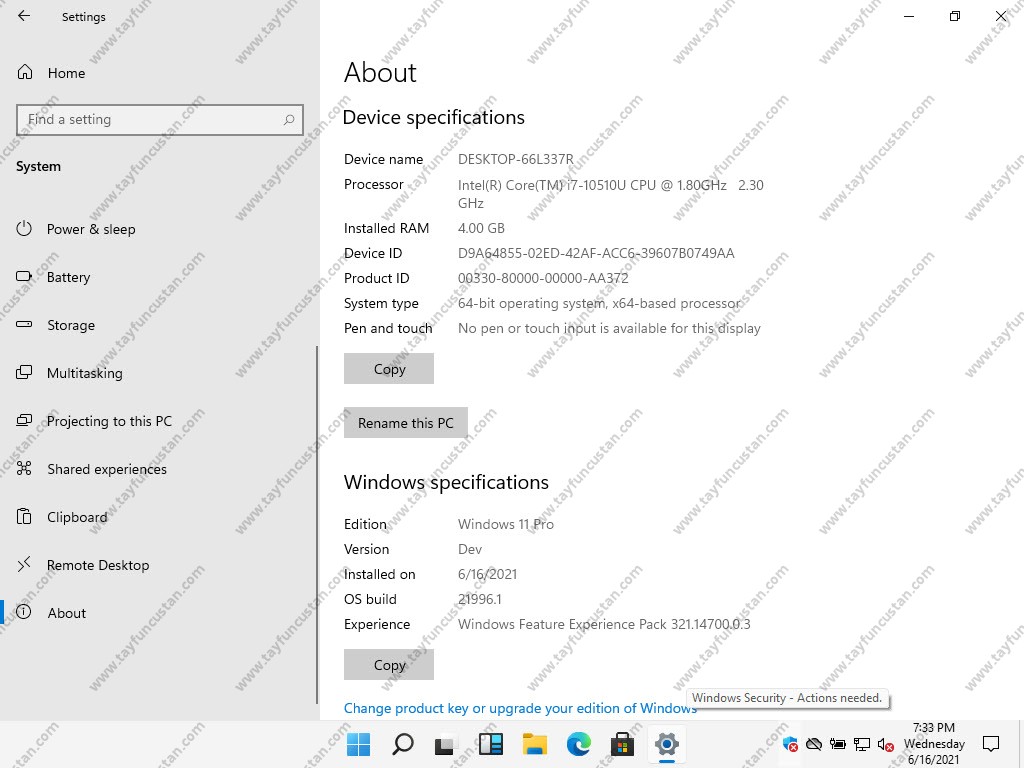Launch File Explorer from taskbar
The width and height of the screenshot is (1024, 768).
coord(535,744)
